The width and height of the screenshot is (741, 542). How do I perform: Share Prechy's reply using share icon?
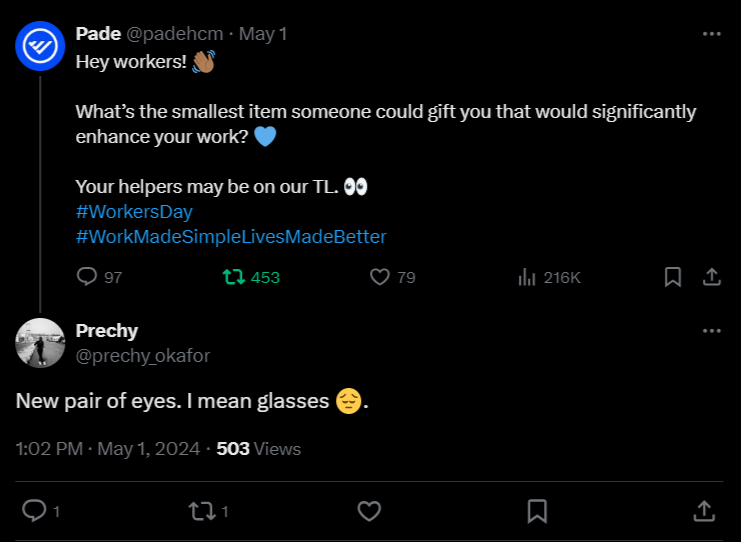(704, 511)
